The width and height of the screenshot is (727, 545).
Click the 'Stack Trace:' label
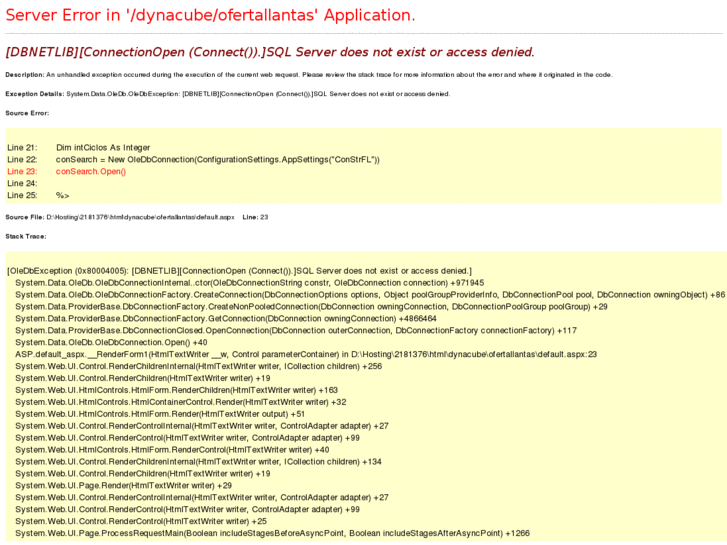pyautogui.click(x=26, y=237)
